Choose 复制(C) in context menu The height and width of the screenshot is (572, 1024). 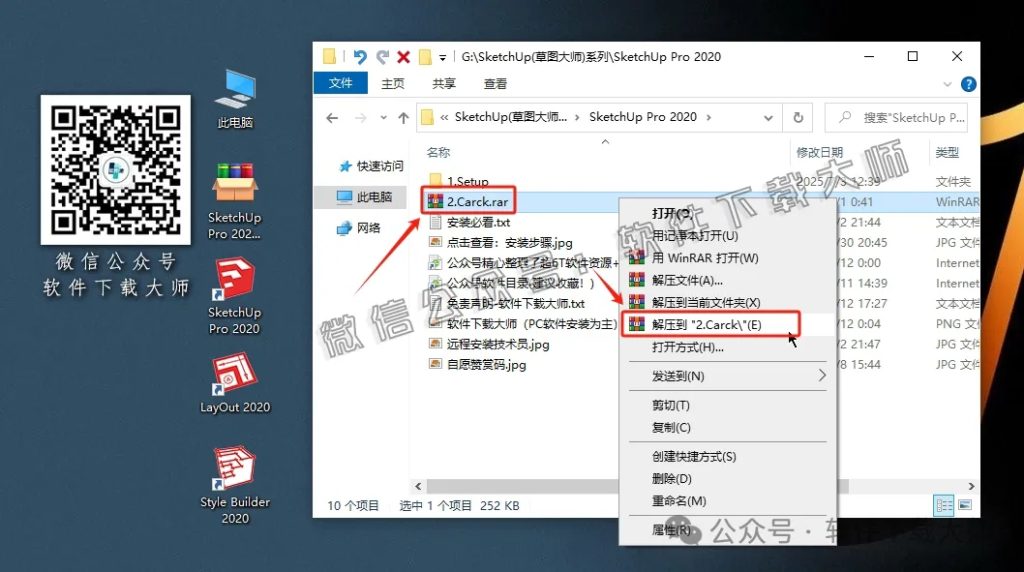point(728,427)
